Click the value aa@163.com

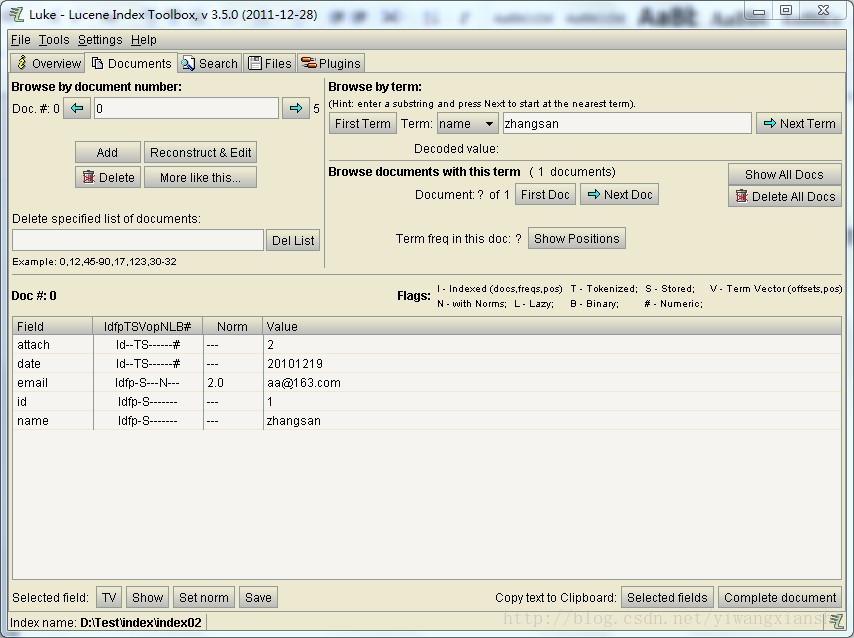(304, 382)
